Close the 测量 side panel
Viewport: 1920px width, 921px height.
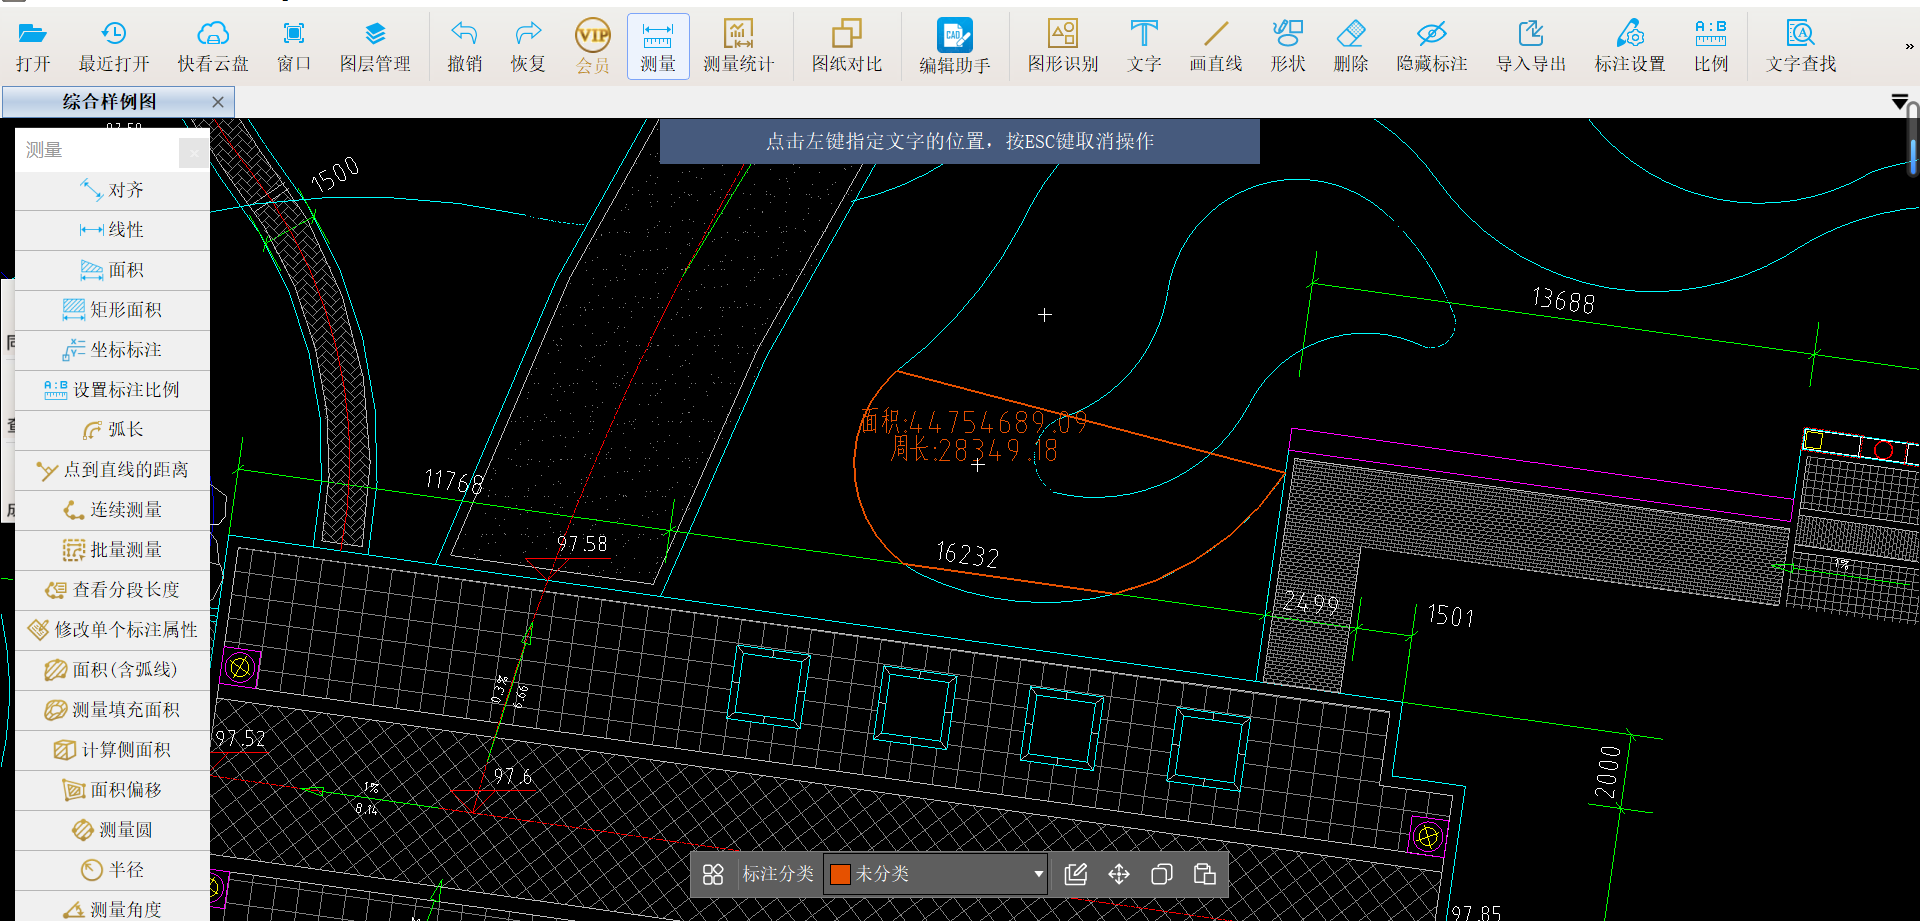coord(194,152)
